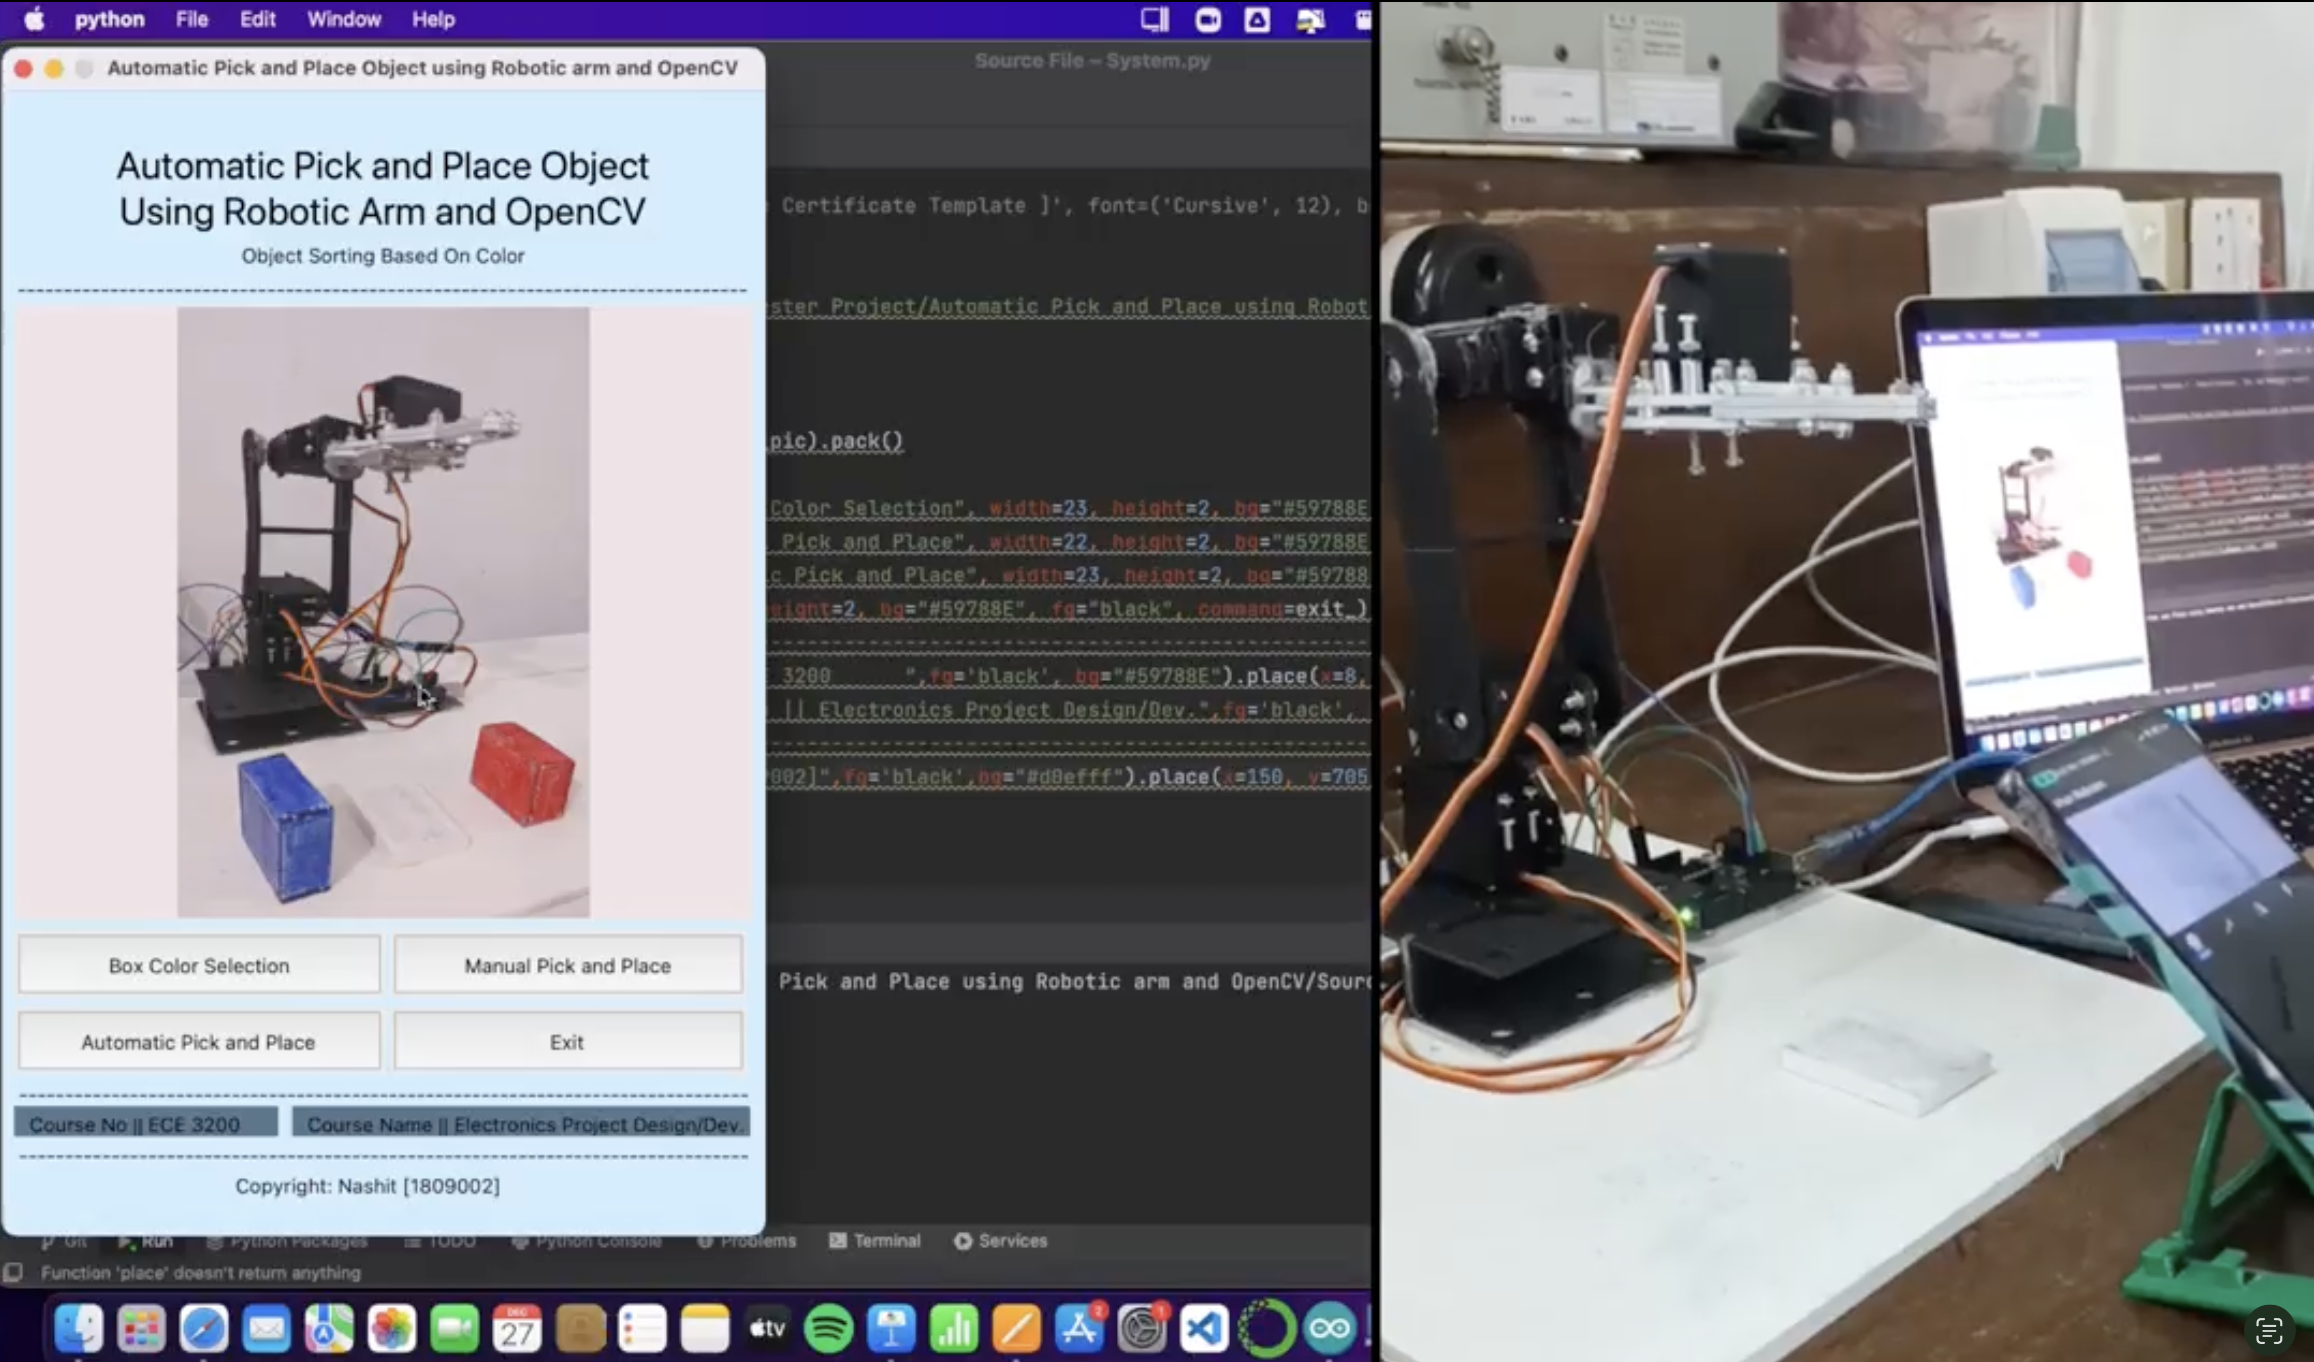This screenshot has height=1362, width=2314.
Task: Open Python Packages tab in PyCharm
Action: pos(287,1240)
